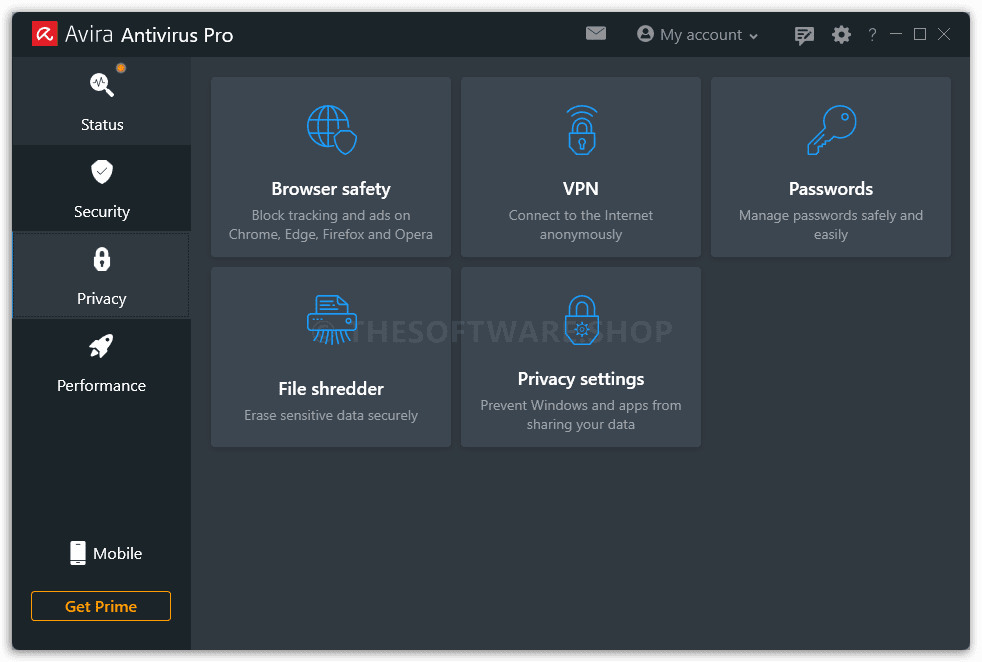Open the Privacy settings title
Viewport: 982px width, 662px height.
point(581,379)
